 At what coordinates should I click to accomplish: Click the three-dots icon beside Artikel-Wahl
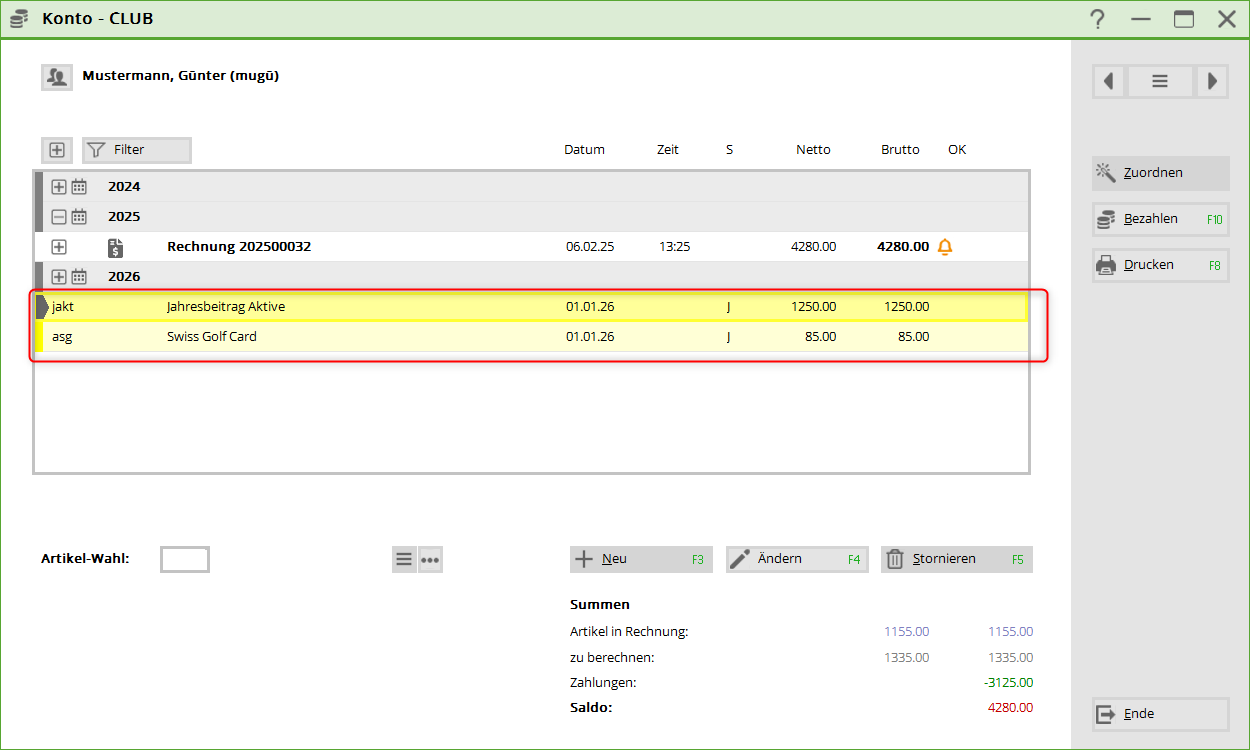pyautogui.click(x=430, y=560)
